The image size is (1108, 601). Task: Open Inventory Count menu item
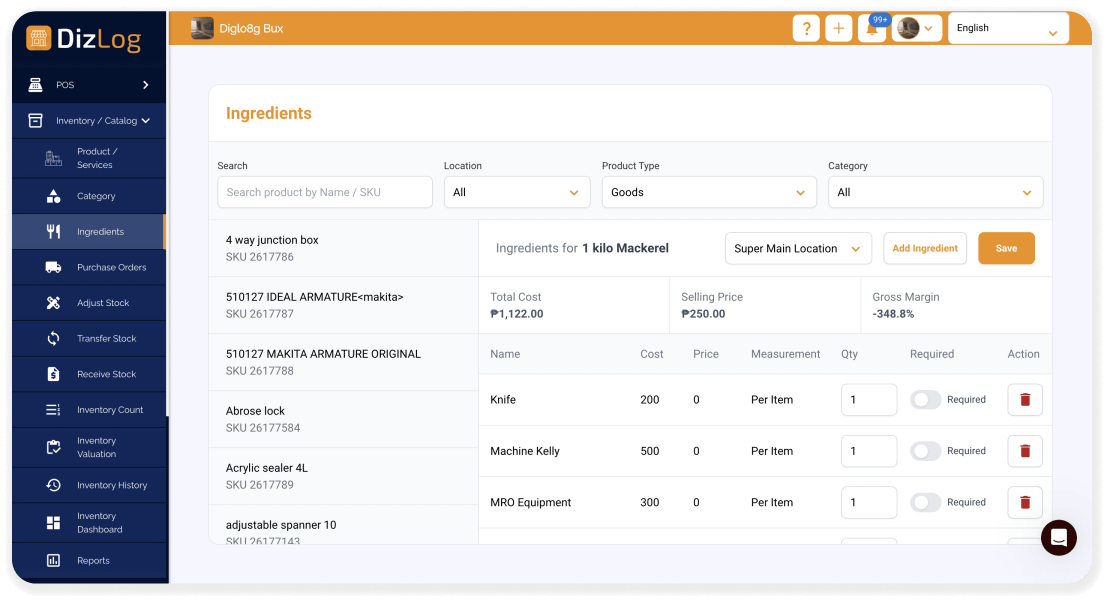109,410
